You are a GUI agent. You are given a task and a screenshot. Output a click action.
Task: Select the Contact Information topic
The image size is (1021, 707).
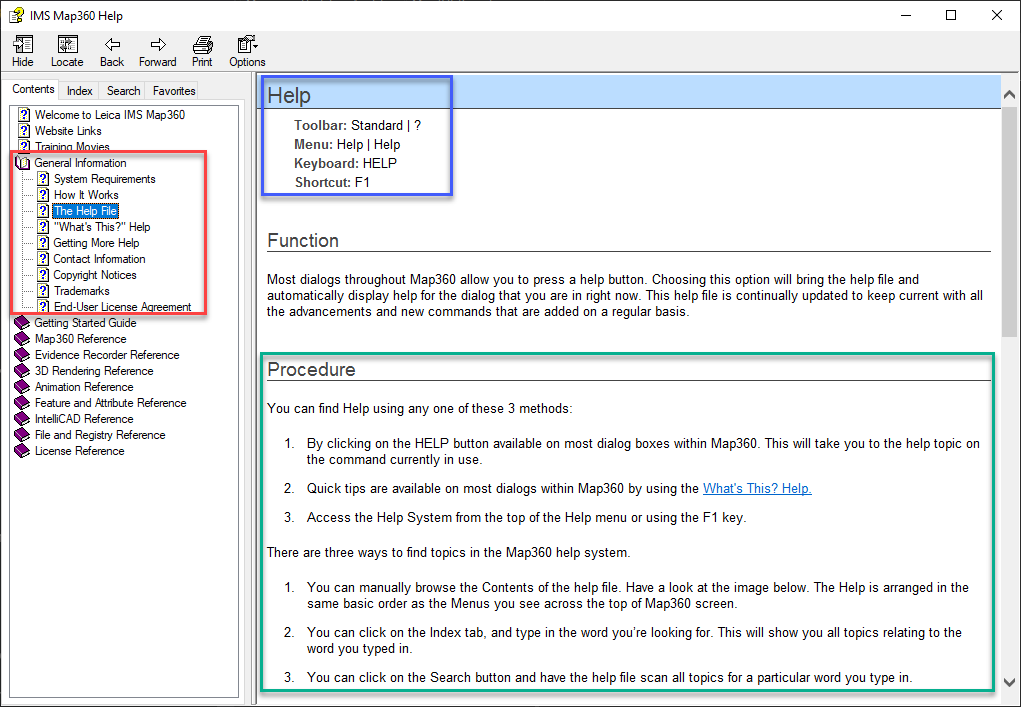pyautogui.click(x=99, y=259)
